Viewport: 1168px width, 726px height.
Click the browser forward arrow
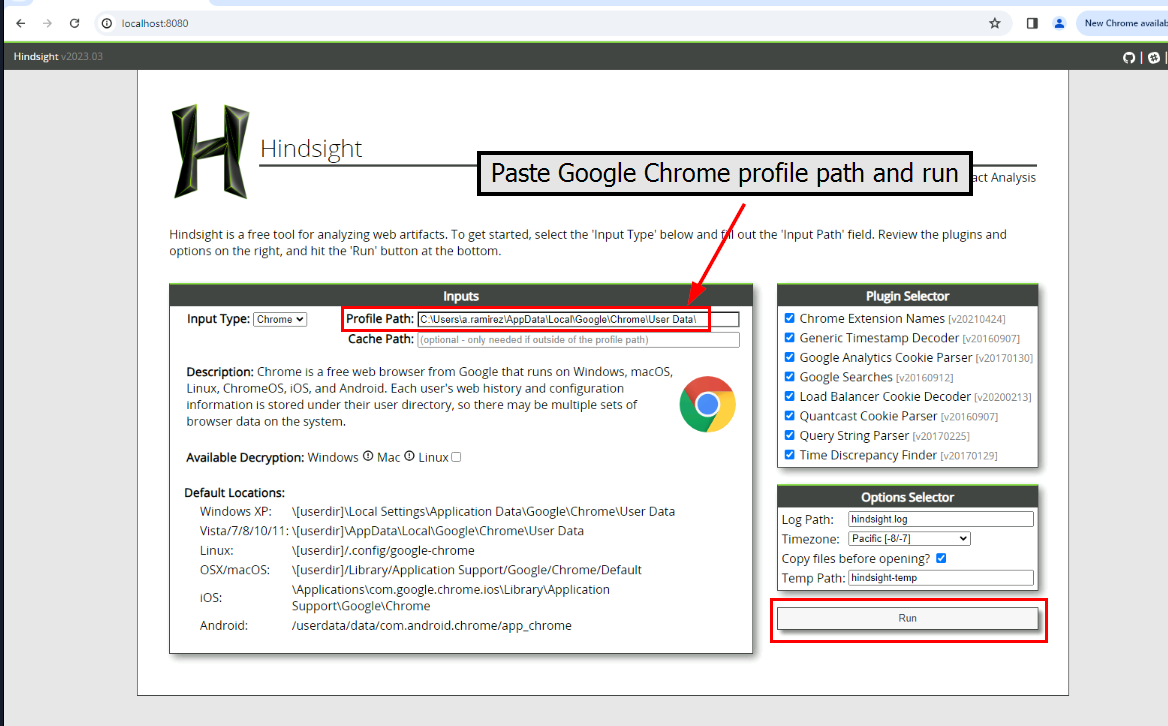pyautogui.click(x=48, y=23)
